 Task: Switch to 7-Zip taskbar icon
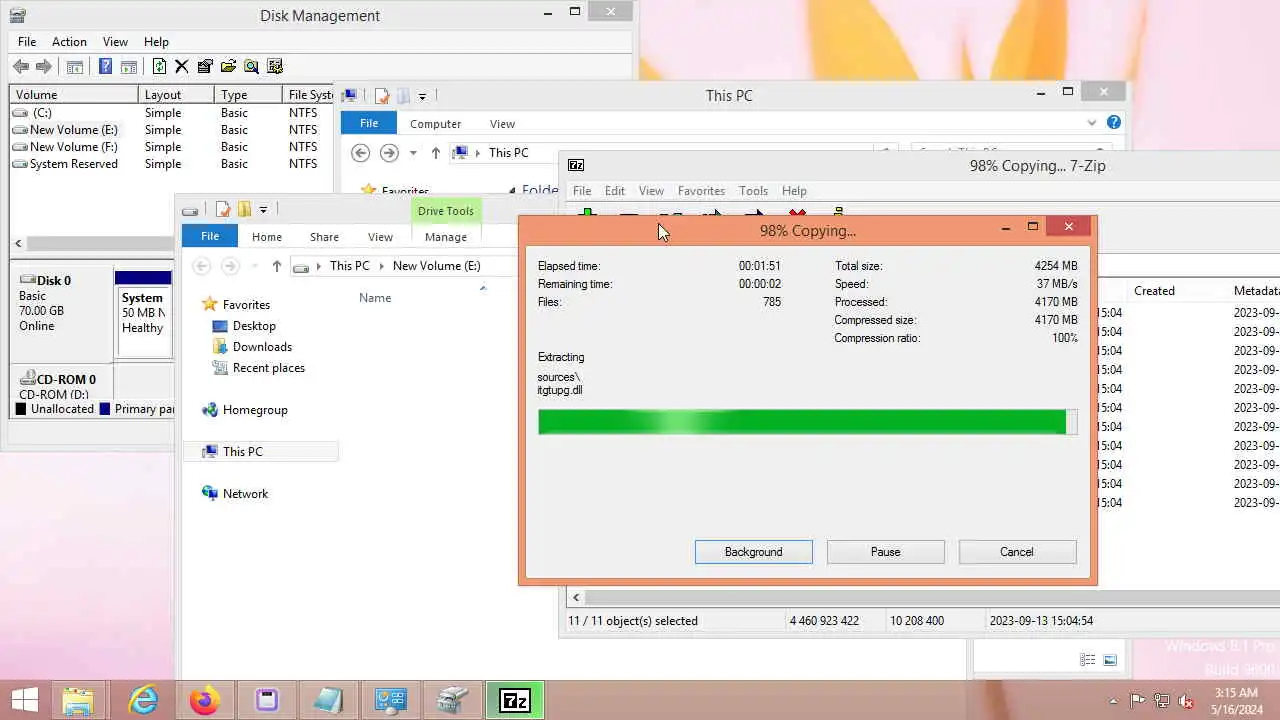pyautogui.click(x=515, y=700)
